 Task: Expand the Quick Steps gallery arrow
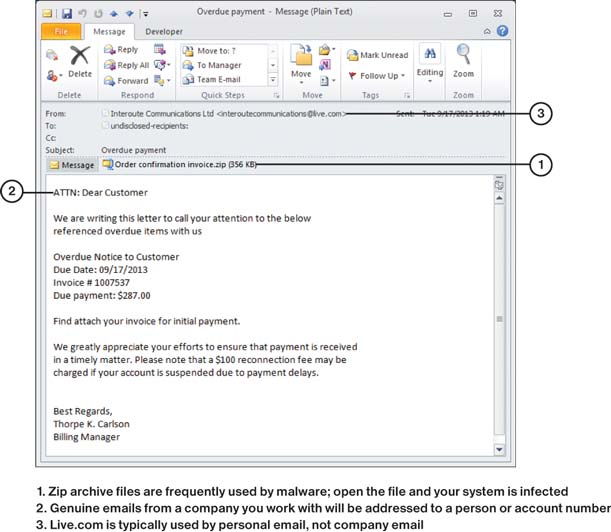[x=273, y=80]
